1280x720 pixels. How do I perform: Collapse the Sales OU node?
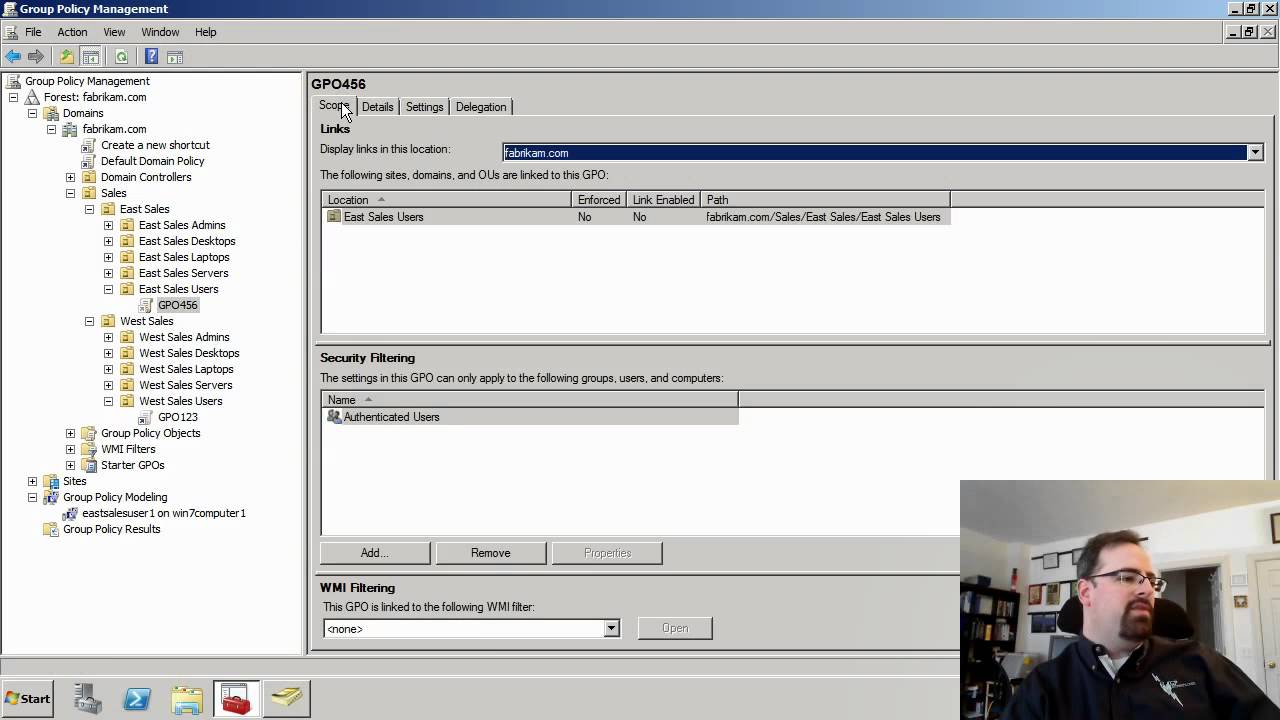click(70, 193)
